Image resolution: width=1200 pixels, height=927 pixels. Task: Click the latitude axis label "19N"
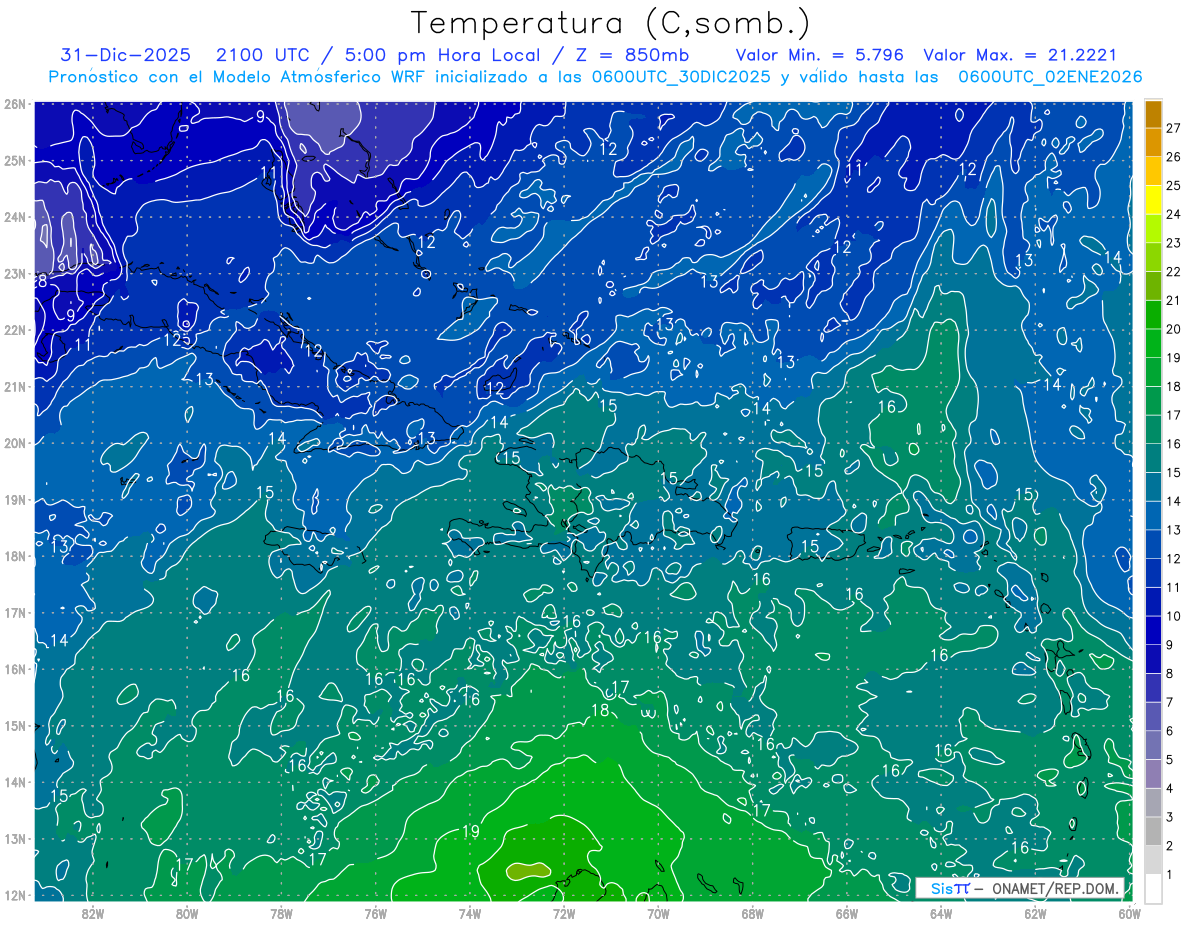(14, 500)
